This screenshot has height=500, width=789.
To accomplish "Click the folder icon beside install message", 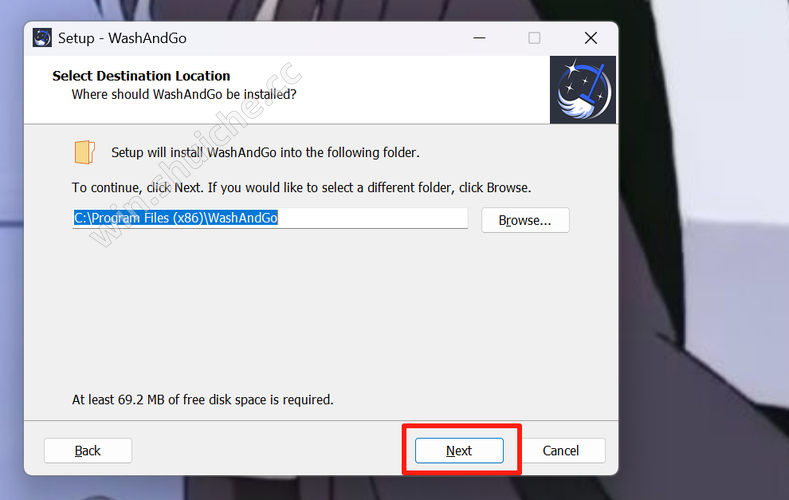I will (85, 152).
